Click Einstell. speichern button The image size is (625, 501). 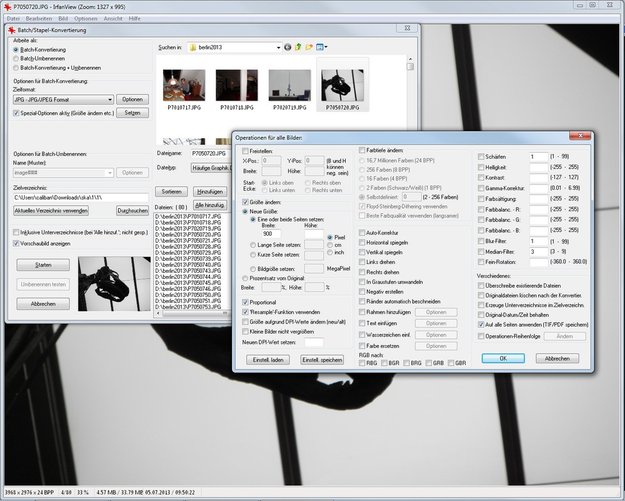tap(322, 360)
